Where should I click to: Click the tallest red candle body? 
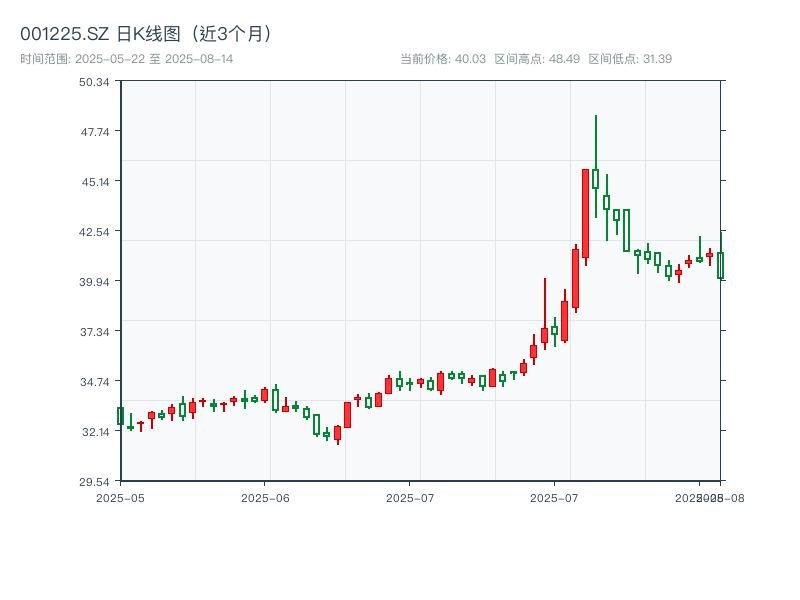point(586,213)
